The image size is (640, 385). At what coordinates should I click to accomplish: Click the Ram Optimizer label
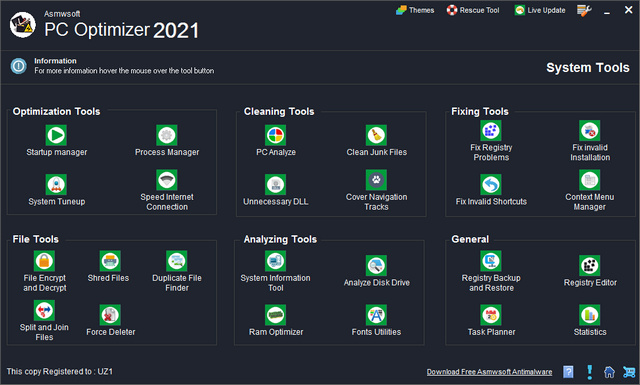276,332
